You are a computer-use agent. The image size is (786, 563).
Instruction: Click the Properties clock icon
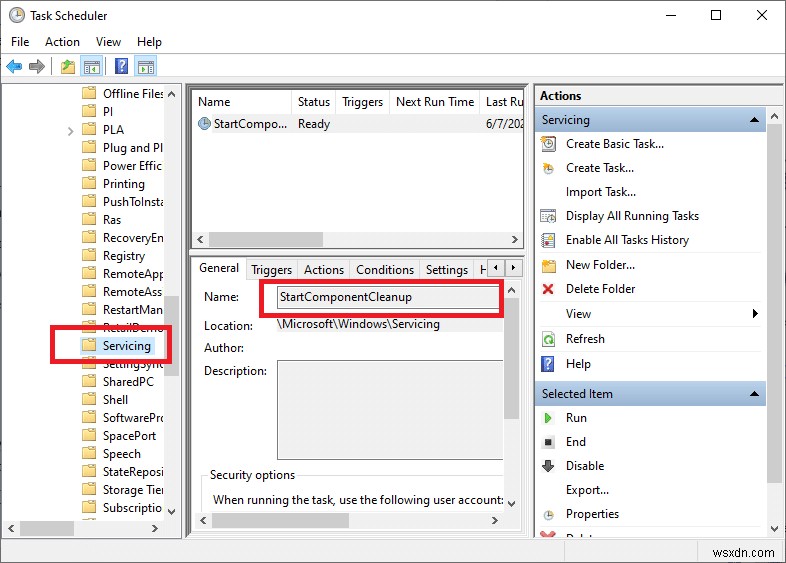coord(549,515)
